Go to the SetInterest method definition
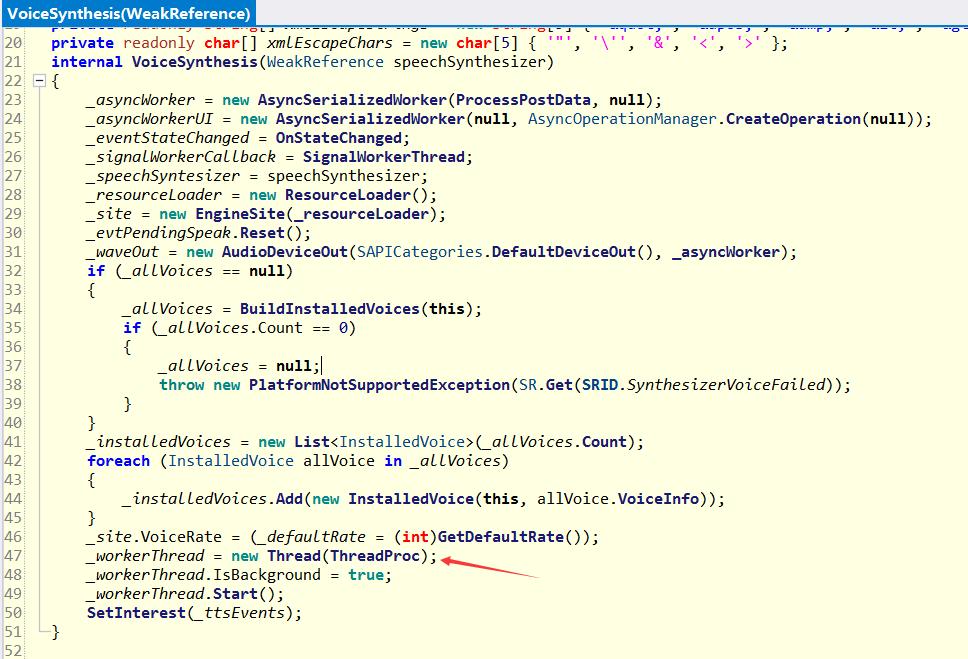Screen dimensions: 968x659 [x=136, y=613]
